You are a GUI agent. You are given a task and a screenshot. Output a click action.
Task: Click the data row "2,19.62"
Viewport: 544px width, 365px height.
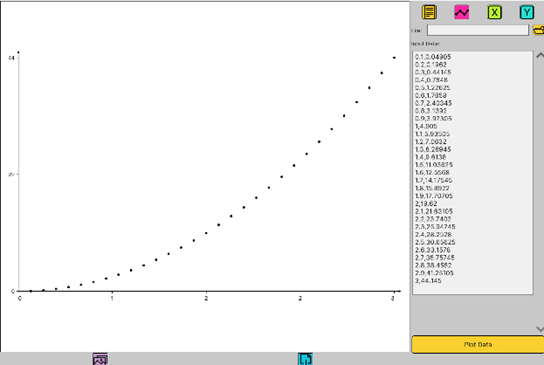pyautogui.click(x=426, y=203)
